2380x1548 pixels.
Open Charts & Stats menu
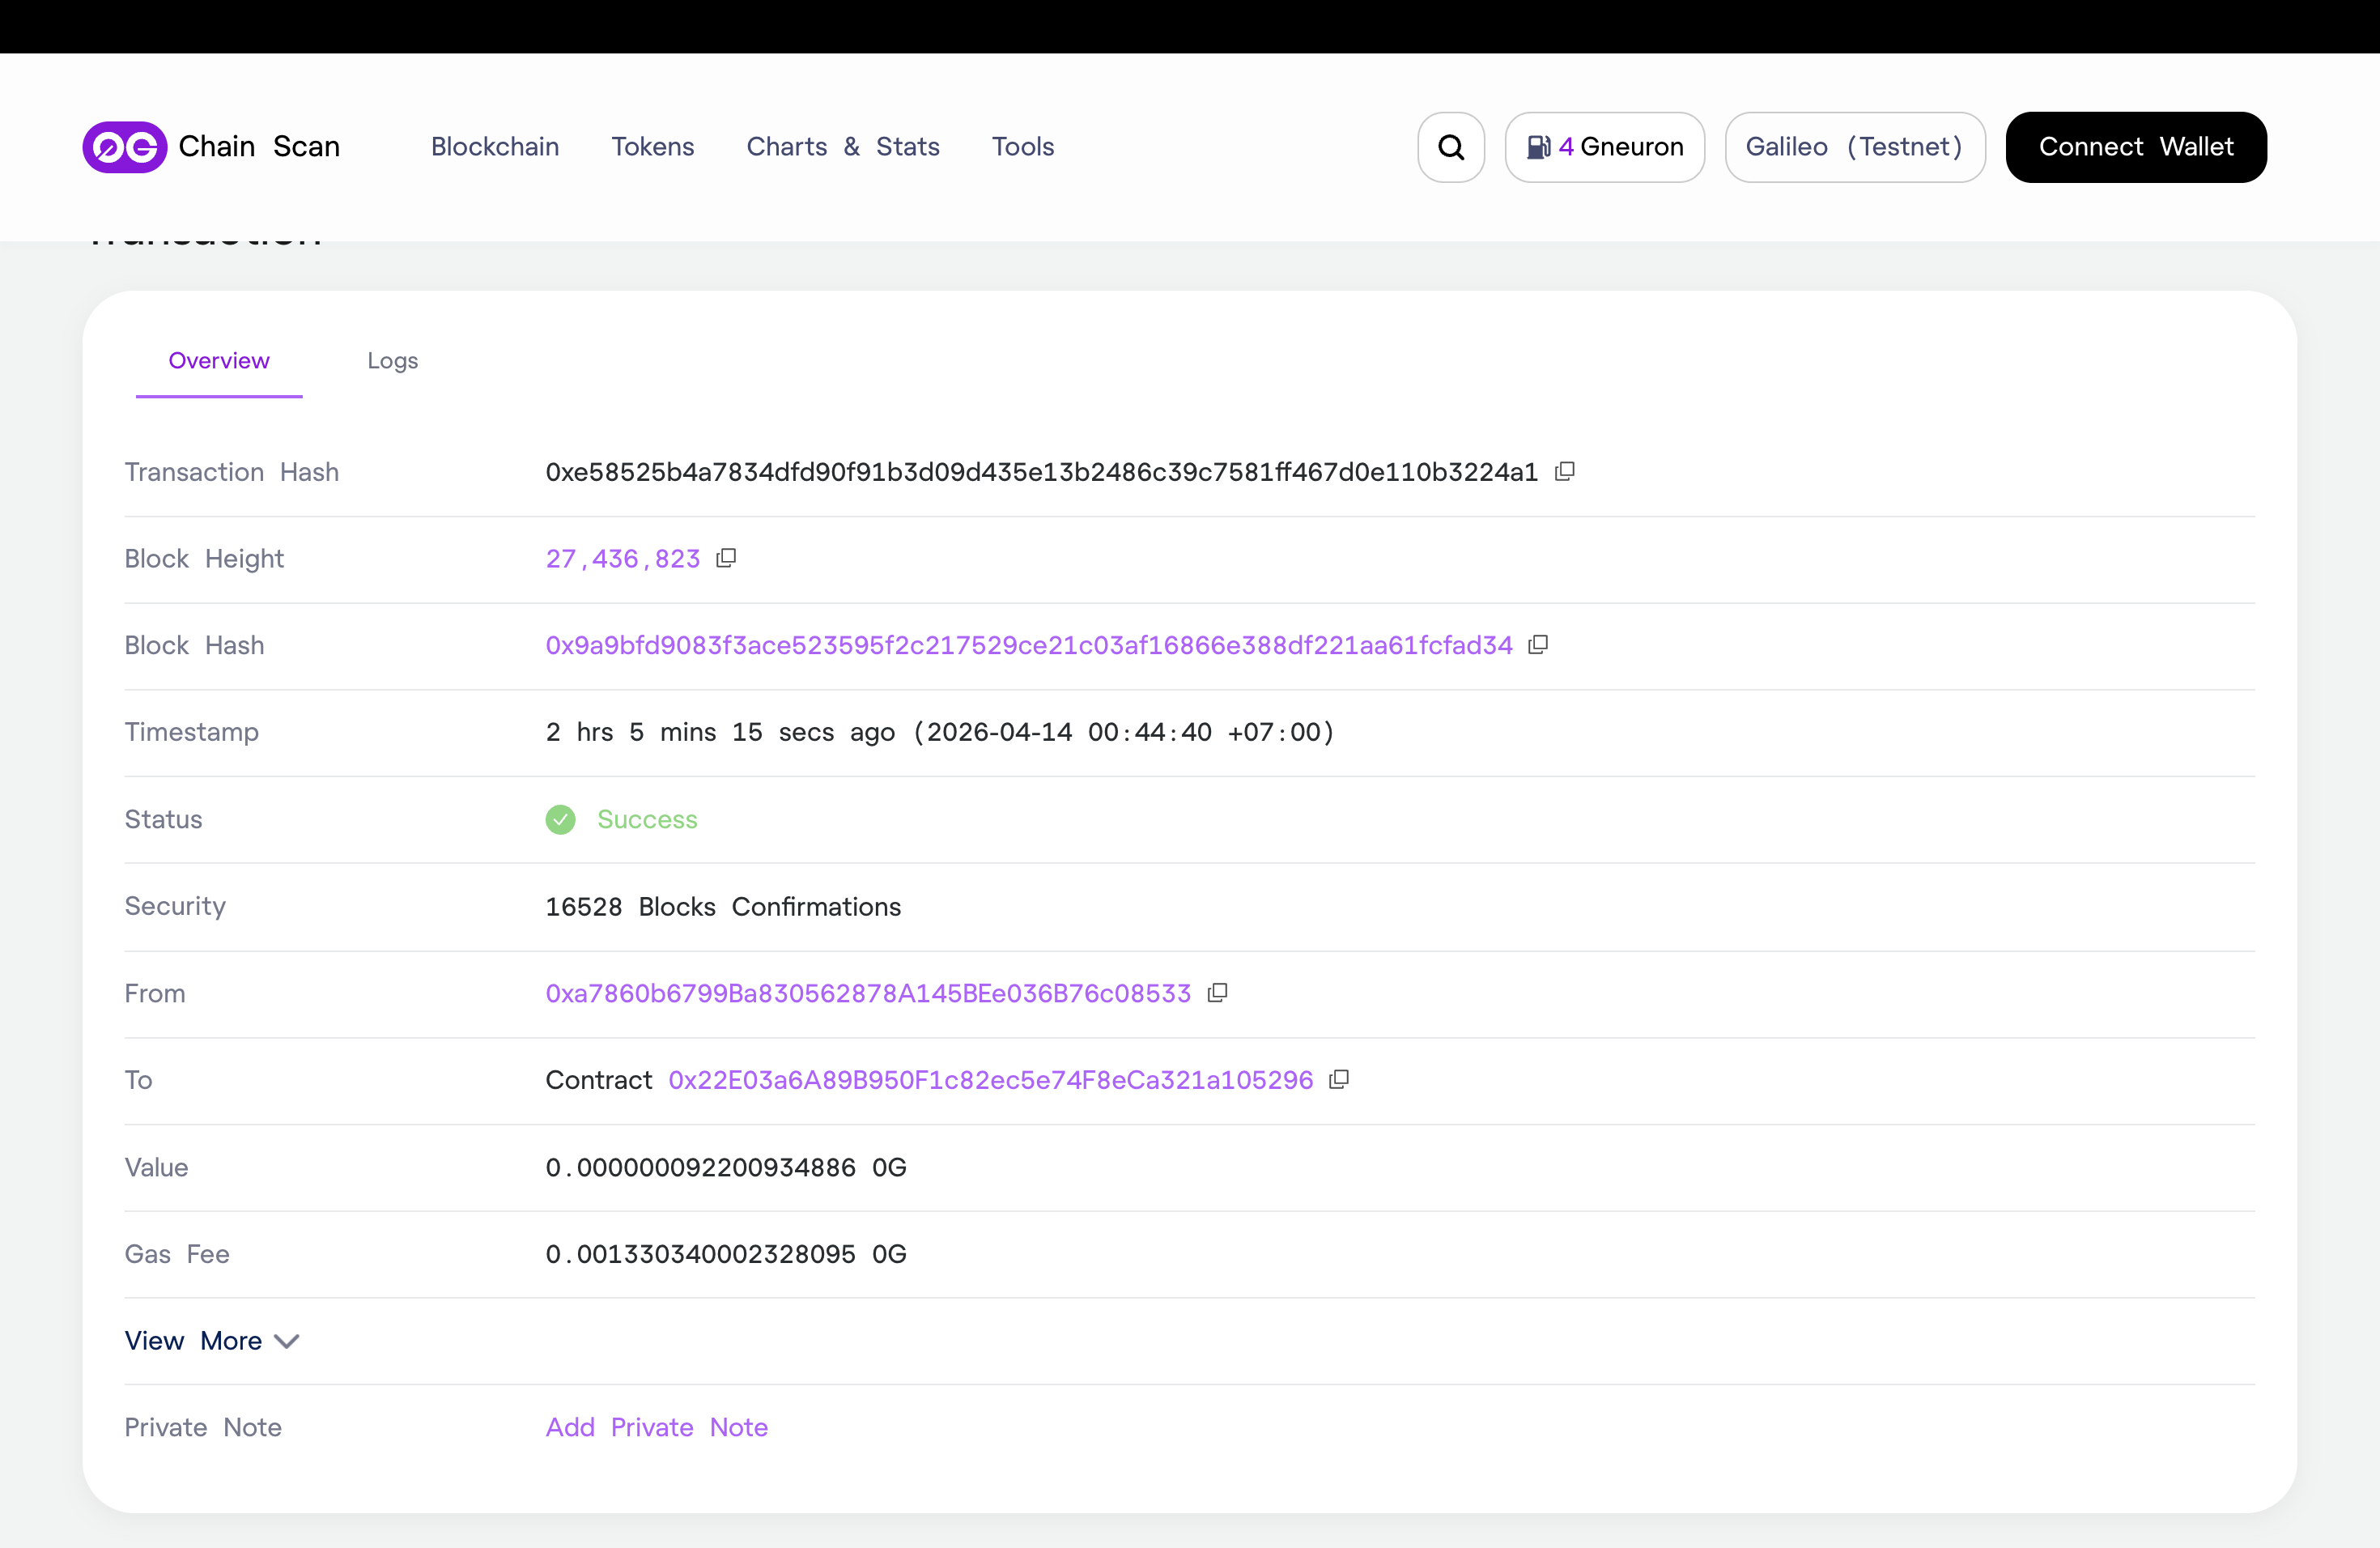pos(842,147)
